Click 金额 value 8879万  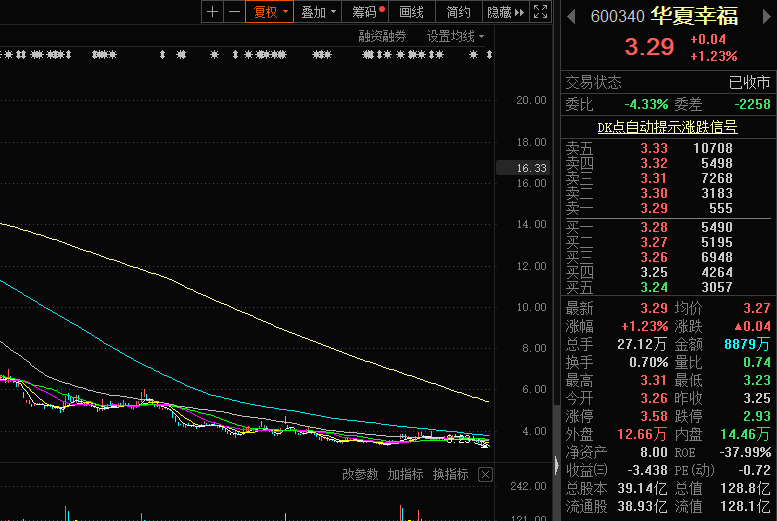pos(747,344)
